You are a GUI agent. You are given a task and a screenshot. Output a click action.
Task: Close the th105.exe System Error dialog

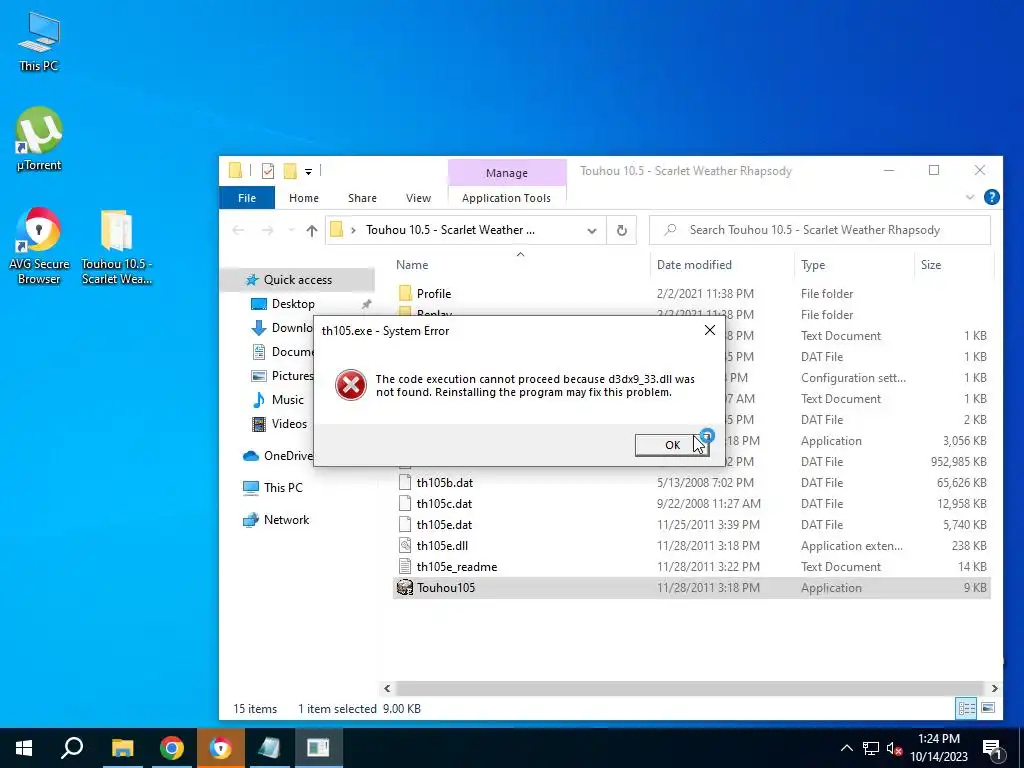pos(710,330)
